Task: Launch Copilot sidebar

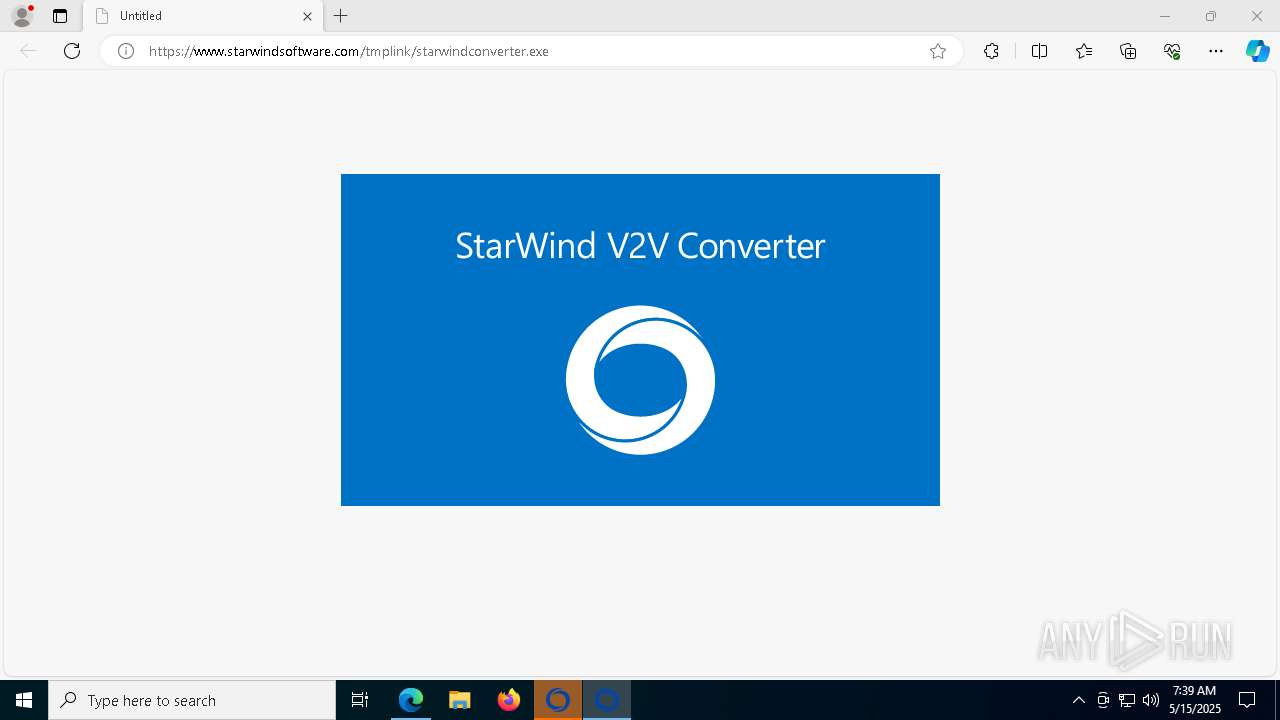Action: coord(1257,51)
